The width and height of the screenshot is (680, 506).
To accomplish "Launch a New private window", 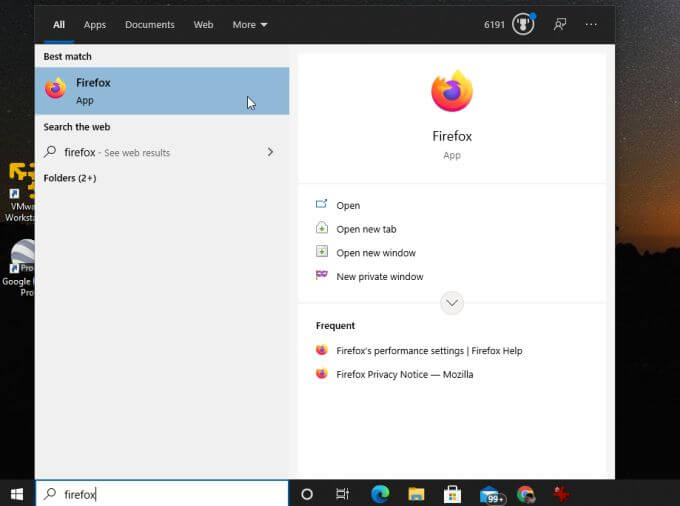I will pos(379,277).
